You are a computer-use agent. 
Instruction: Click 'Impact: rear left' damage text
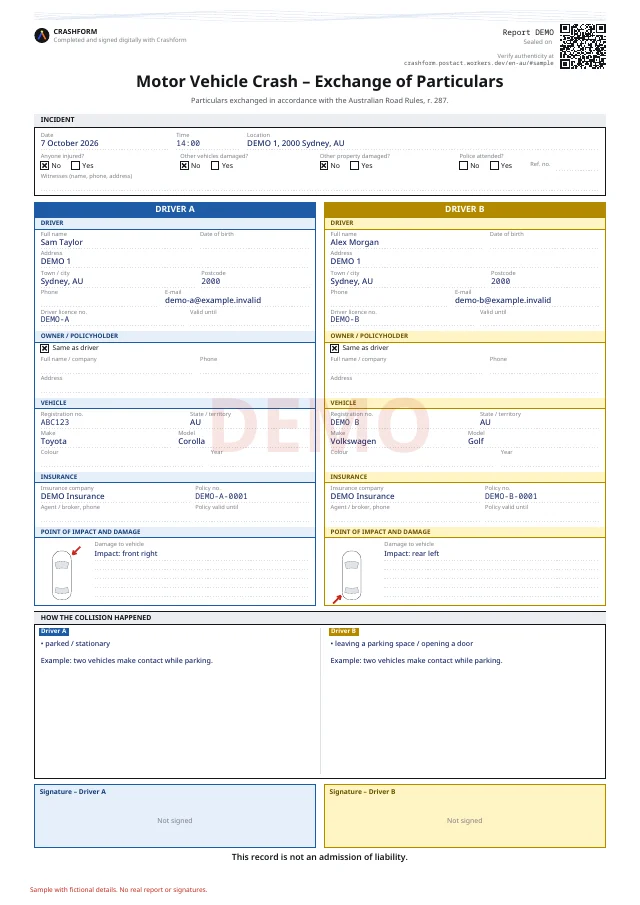[x=411, y=554]
